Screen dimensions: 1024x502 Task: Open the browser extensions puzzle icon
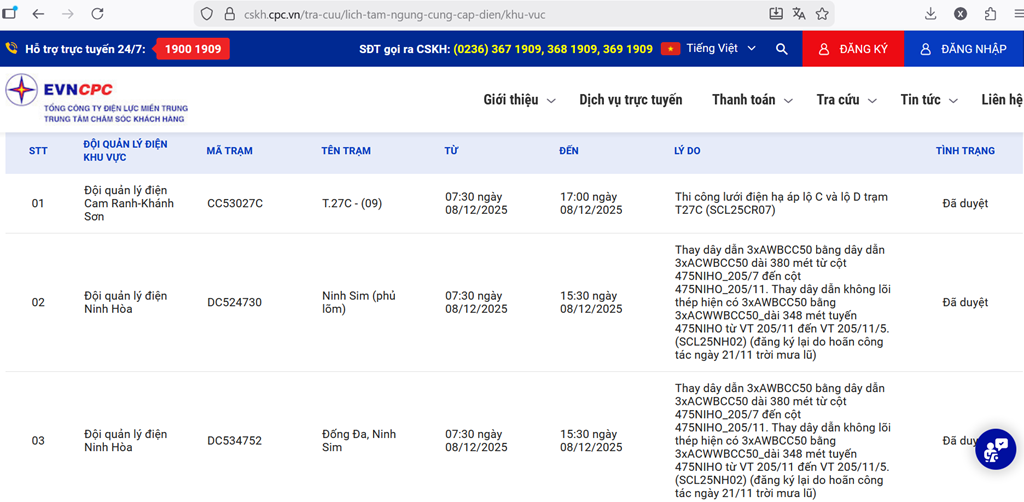coord(990,14)
